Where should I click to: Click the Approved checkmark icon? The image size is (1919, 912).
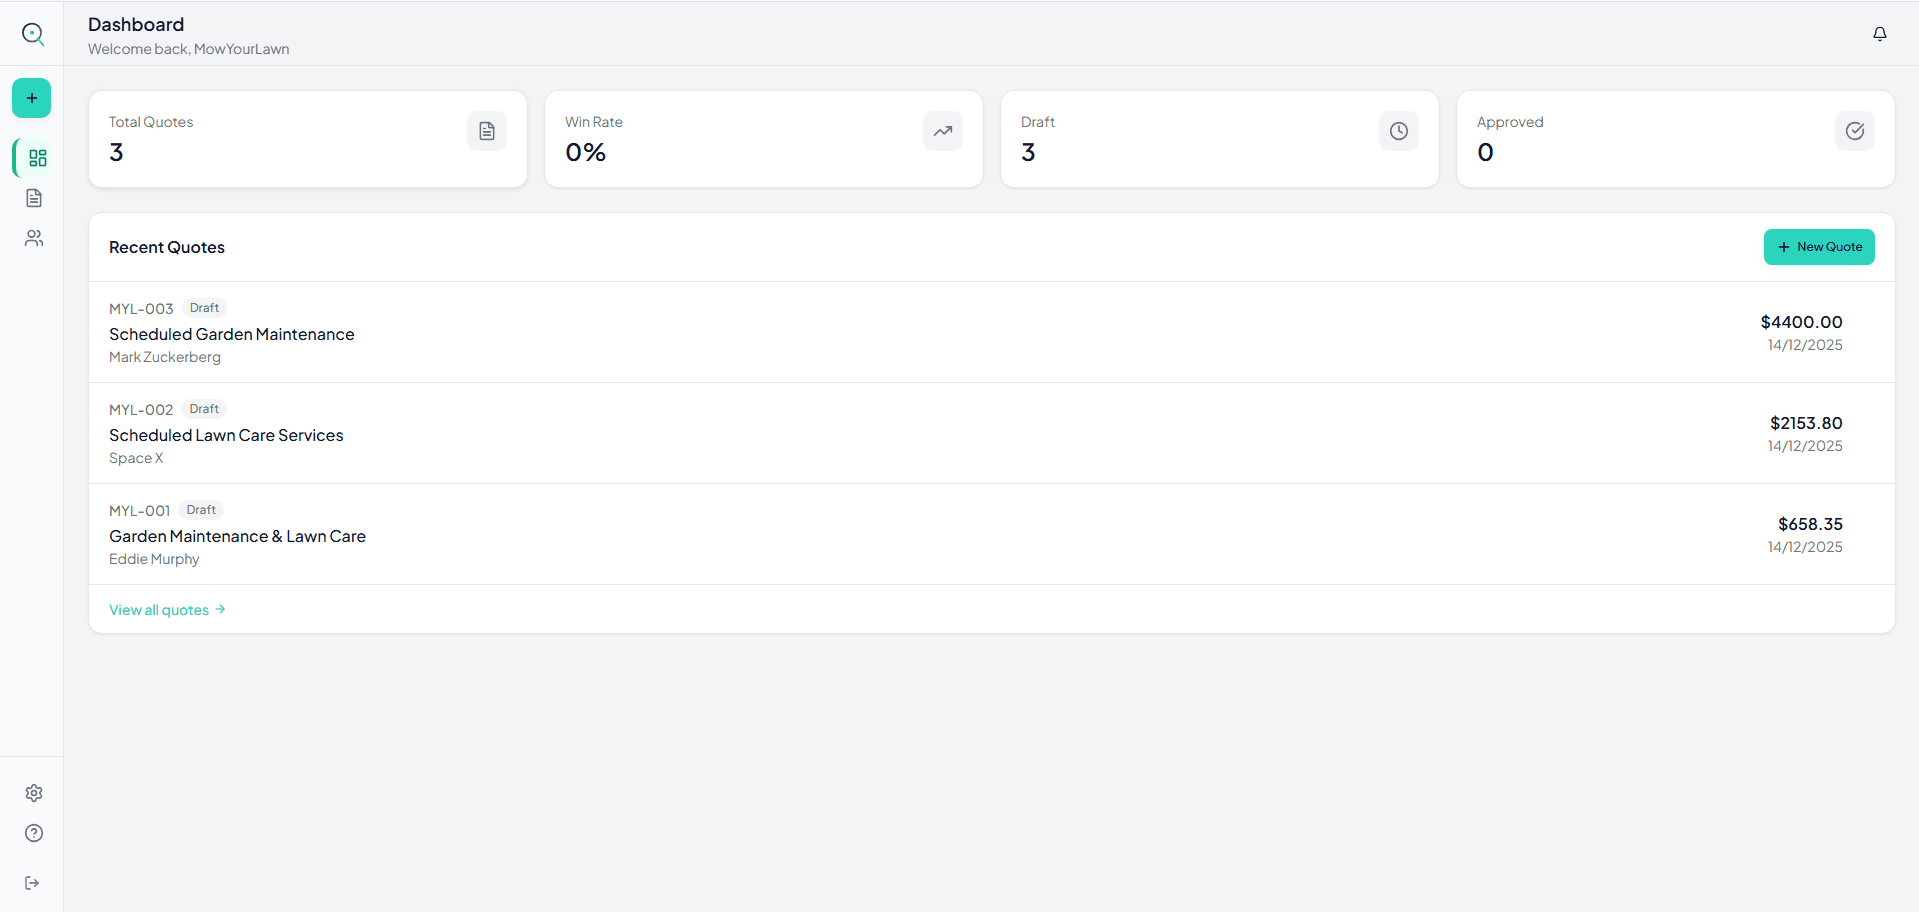pyautogui.click(x=1854, y=131)
